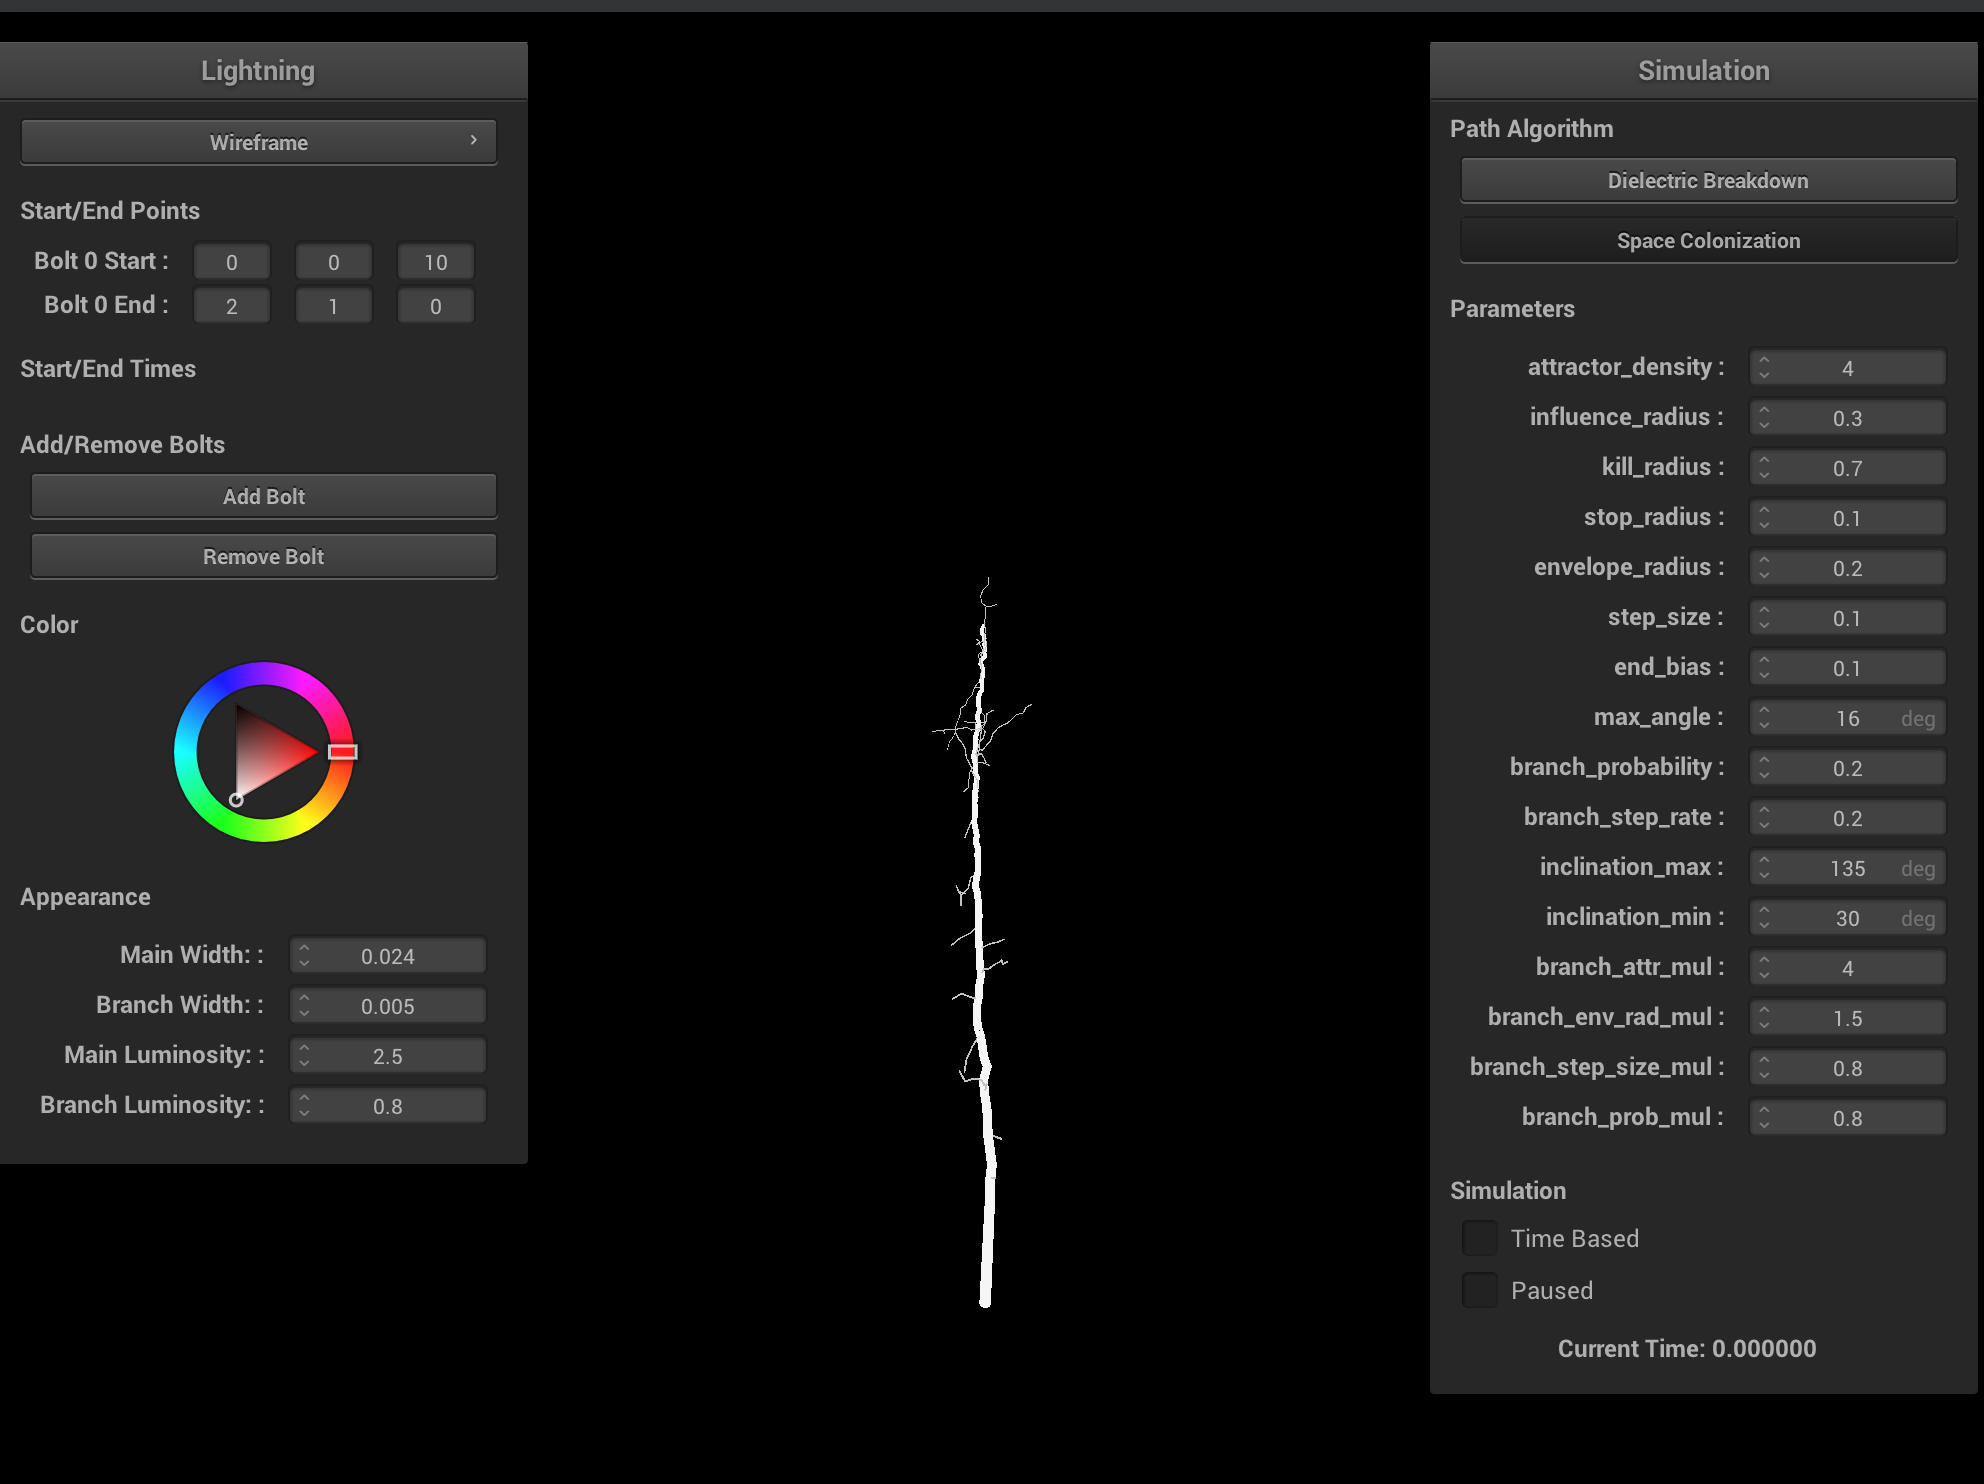Screen dimensions: 1984x1484
Task: Click the step_size stepper arrows
Action: pos(1764,618)
